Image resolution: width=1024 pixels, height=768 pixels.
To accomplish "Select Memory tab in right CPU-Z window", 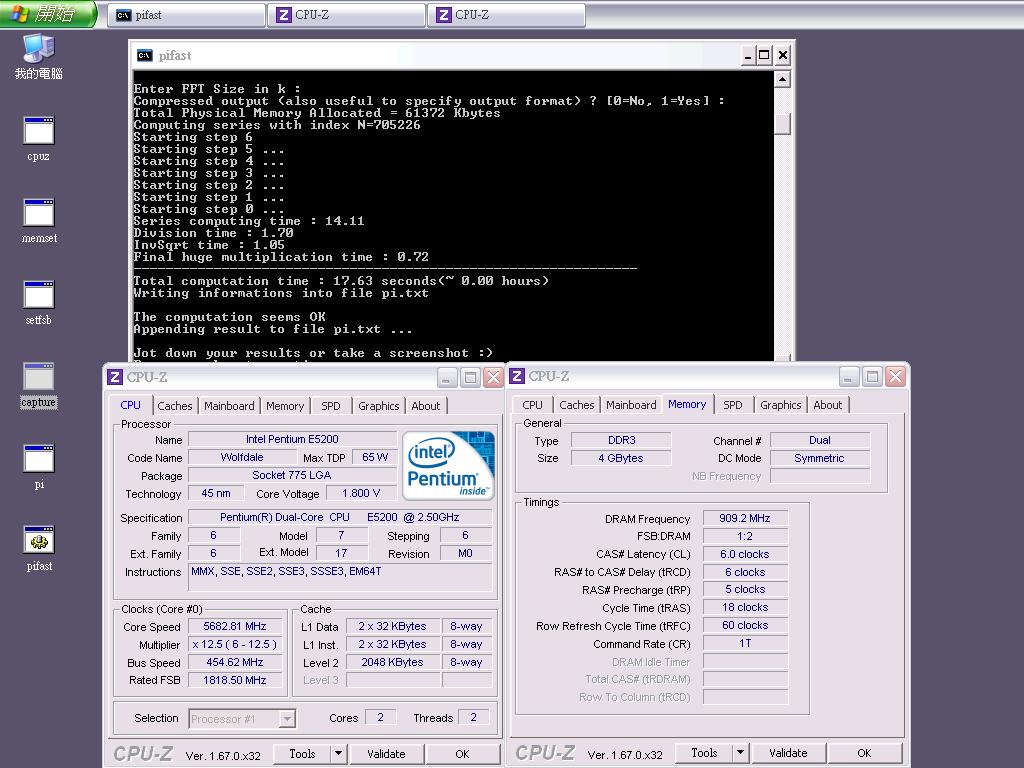I will pyautogui.click(x=687, y=404).
